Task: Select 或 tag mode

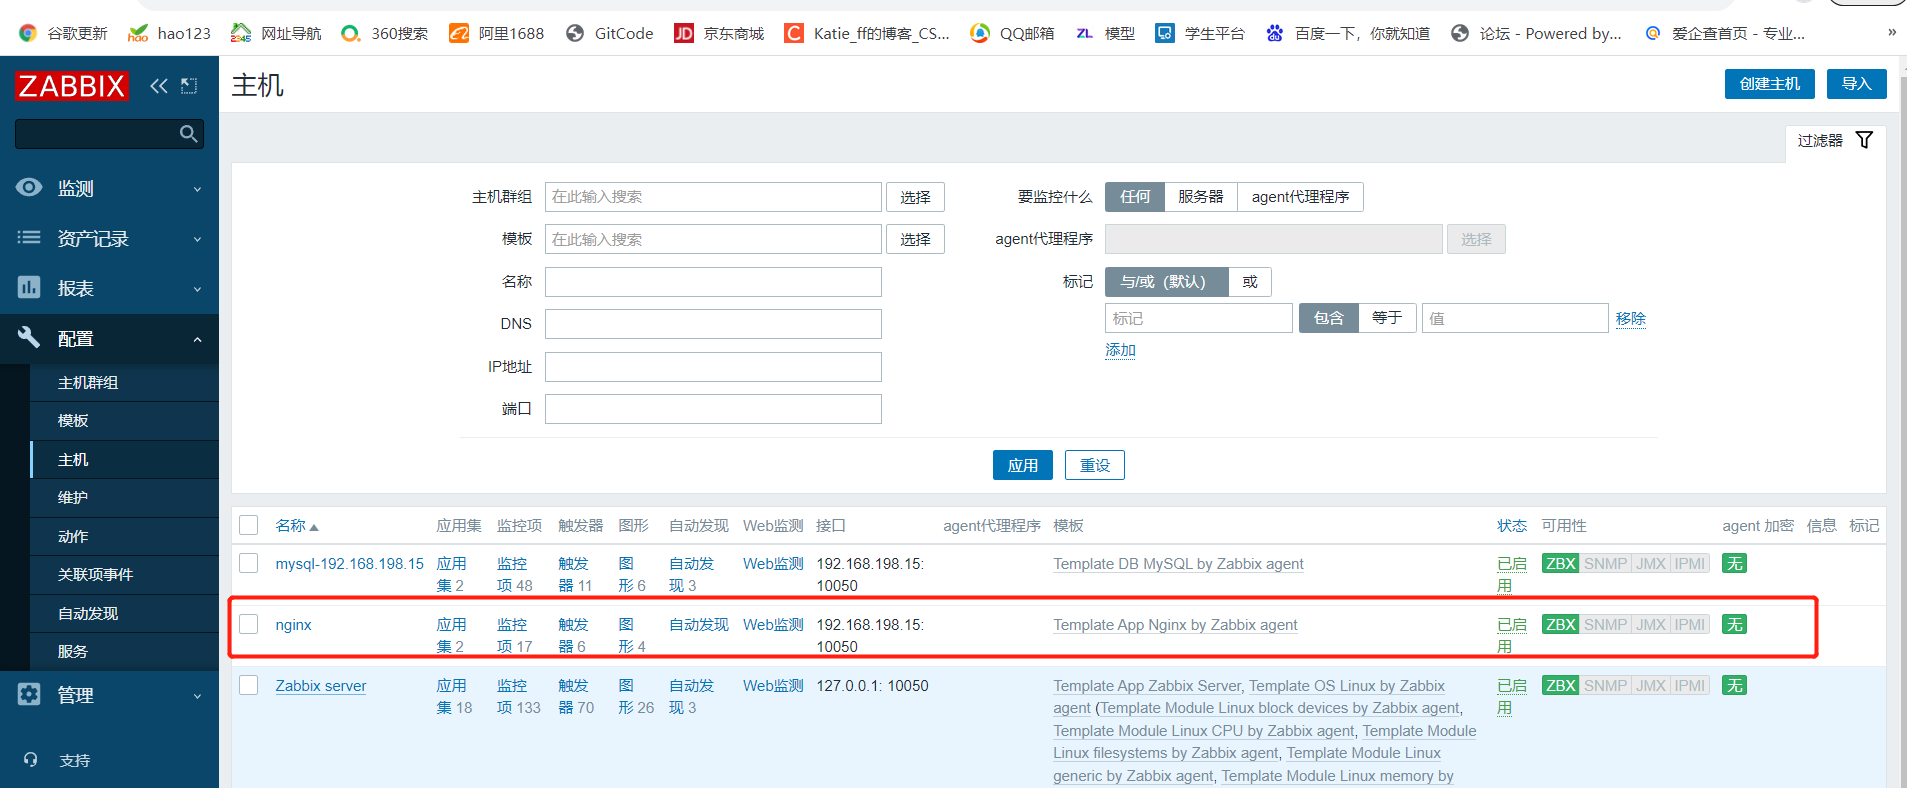Action: point(1250,282)
